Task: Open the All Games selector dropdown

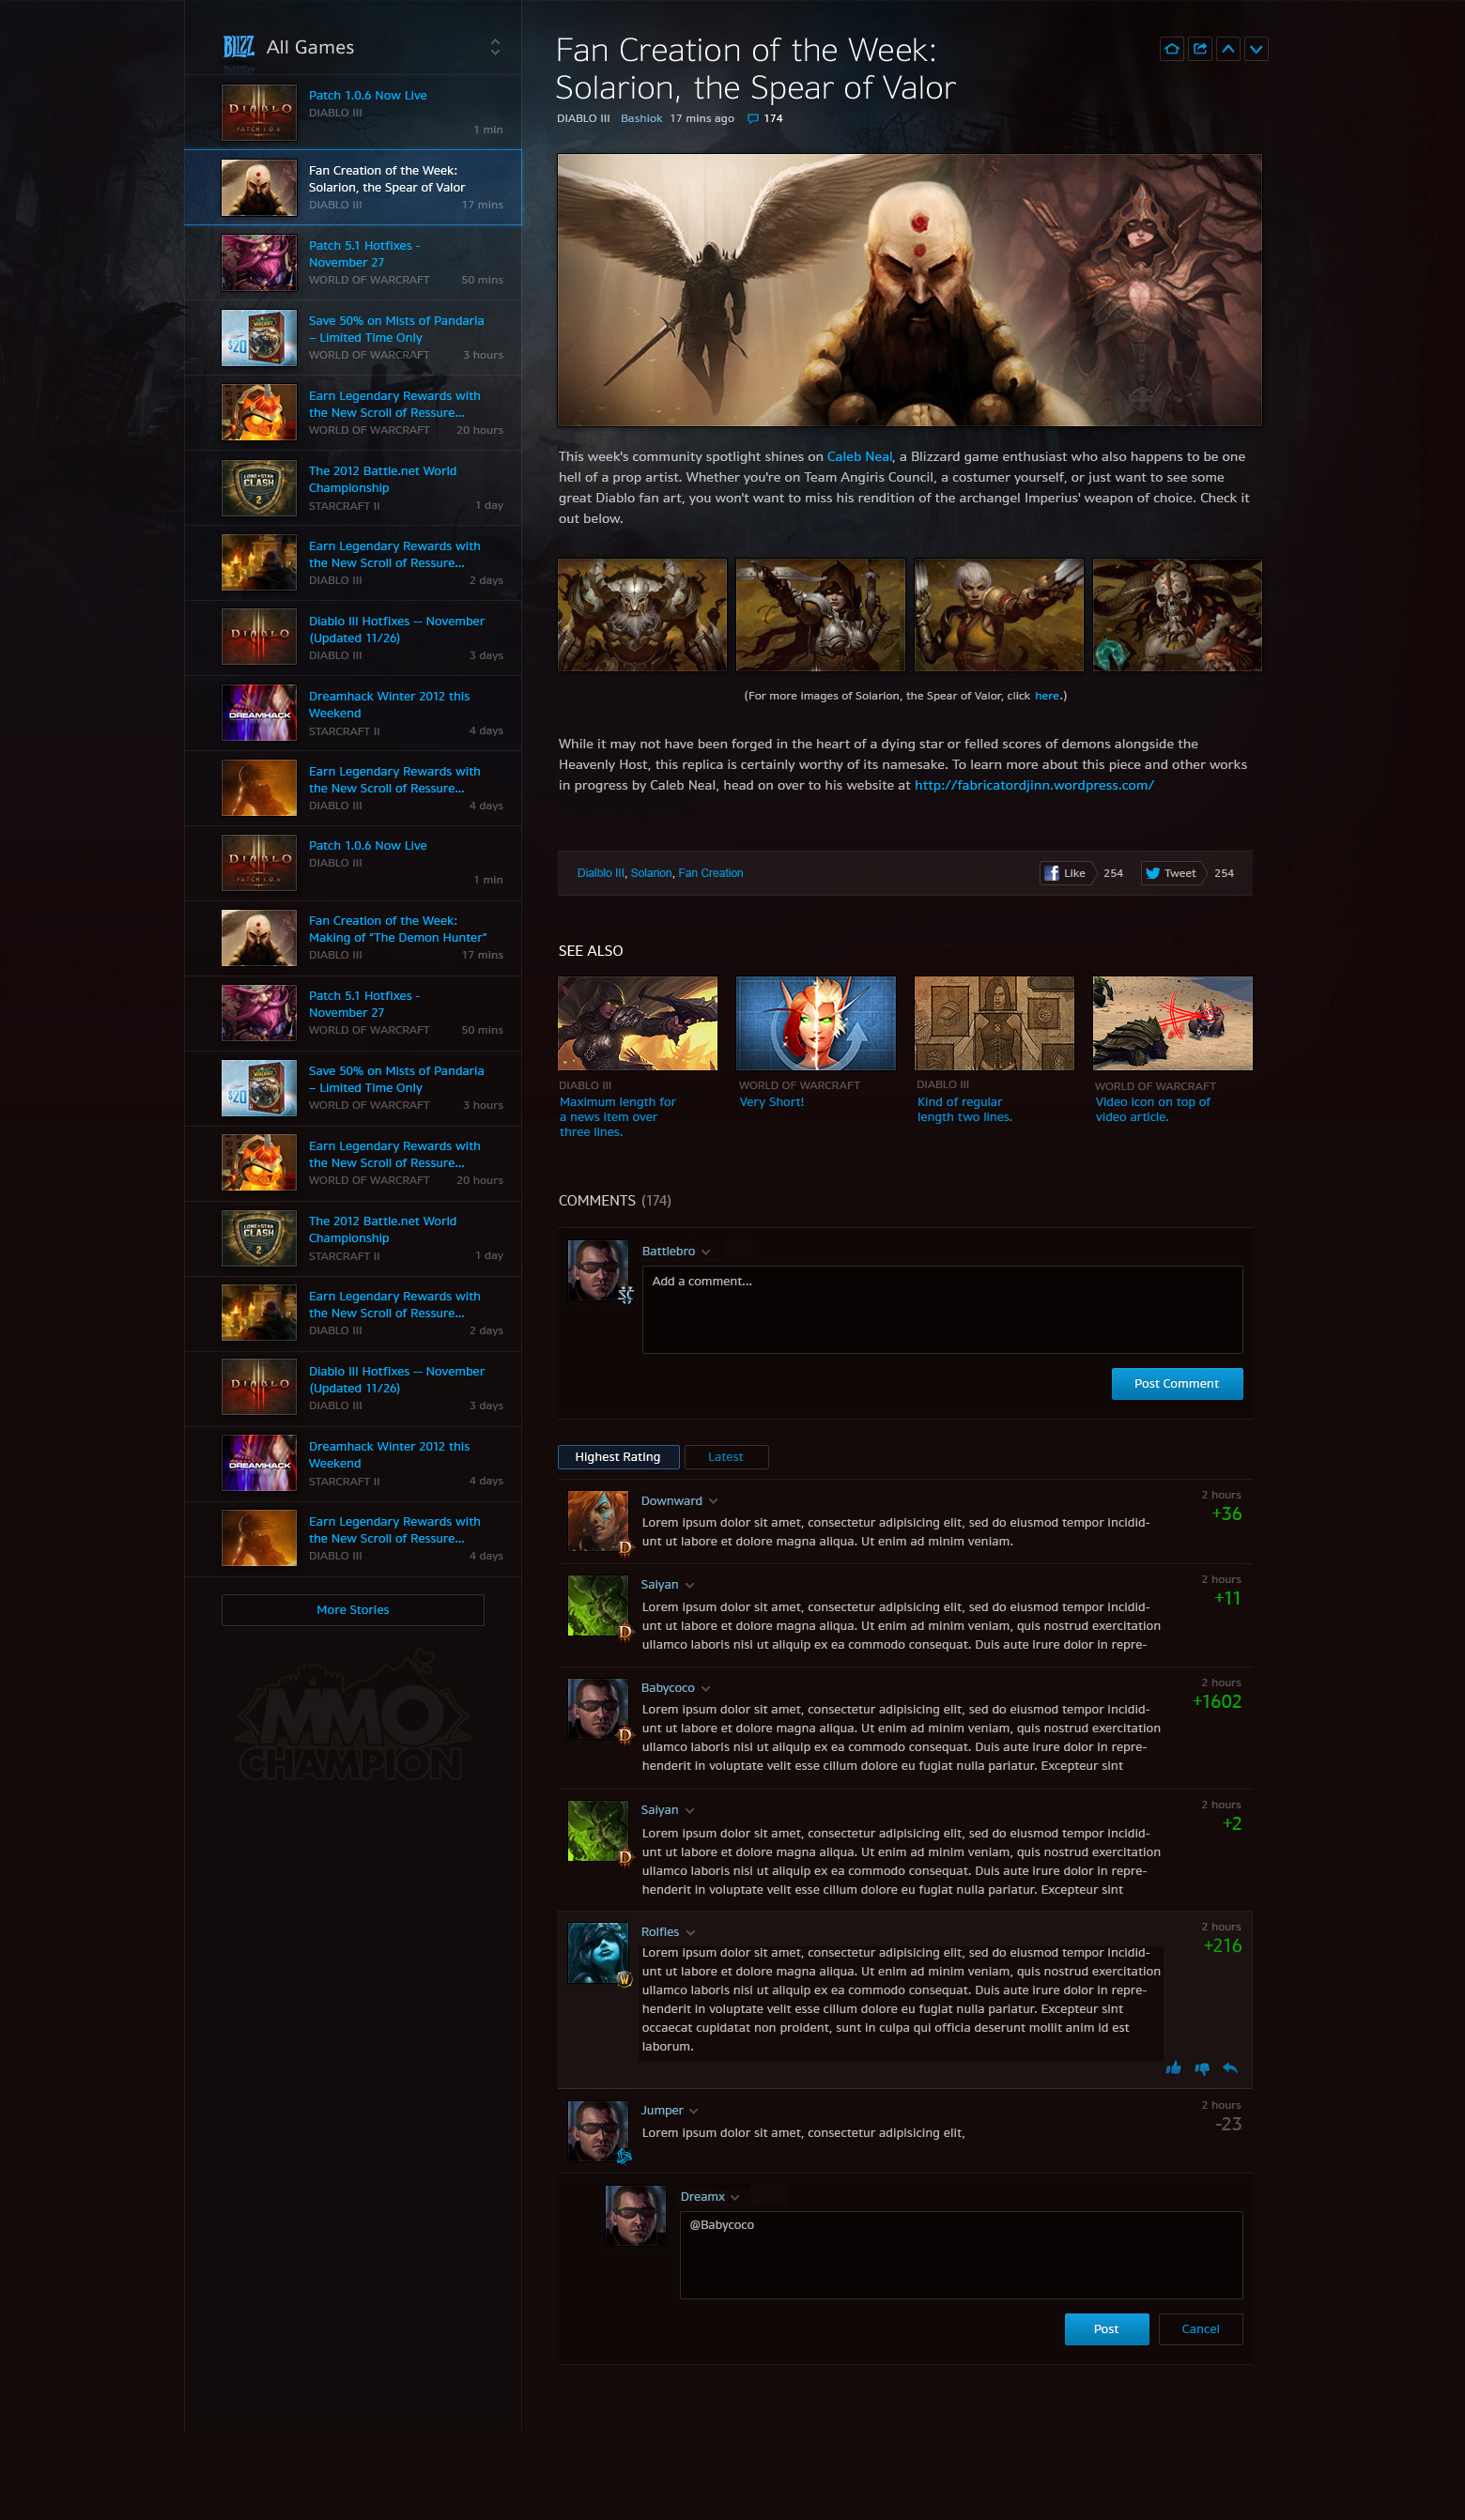Action: [x=494, y=47]
